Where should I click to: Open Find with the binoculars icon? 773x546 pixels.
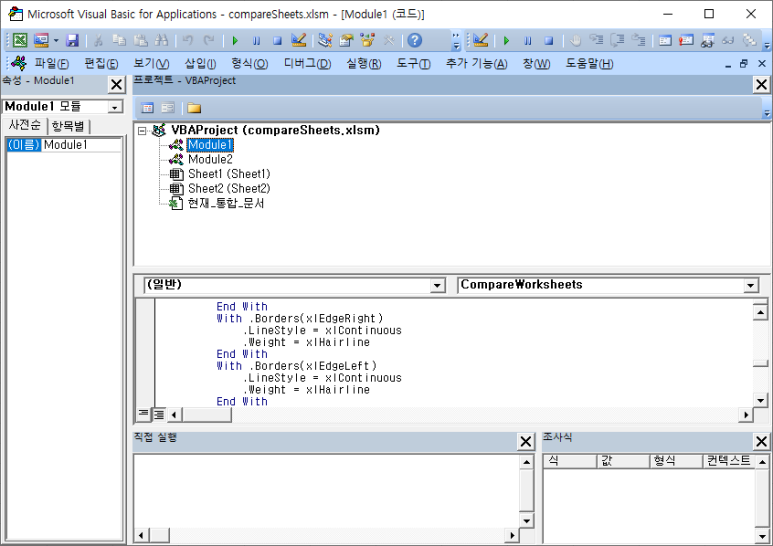(161, 40)
